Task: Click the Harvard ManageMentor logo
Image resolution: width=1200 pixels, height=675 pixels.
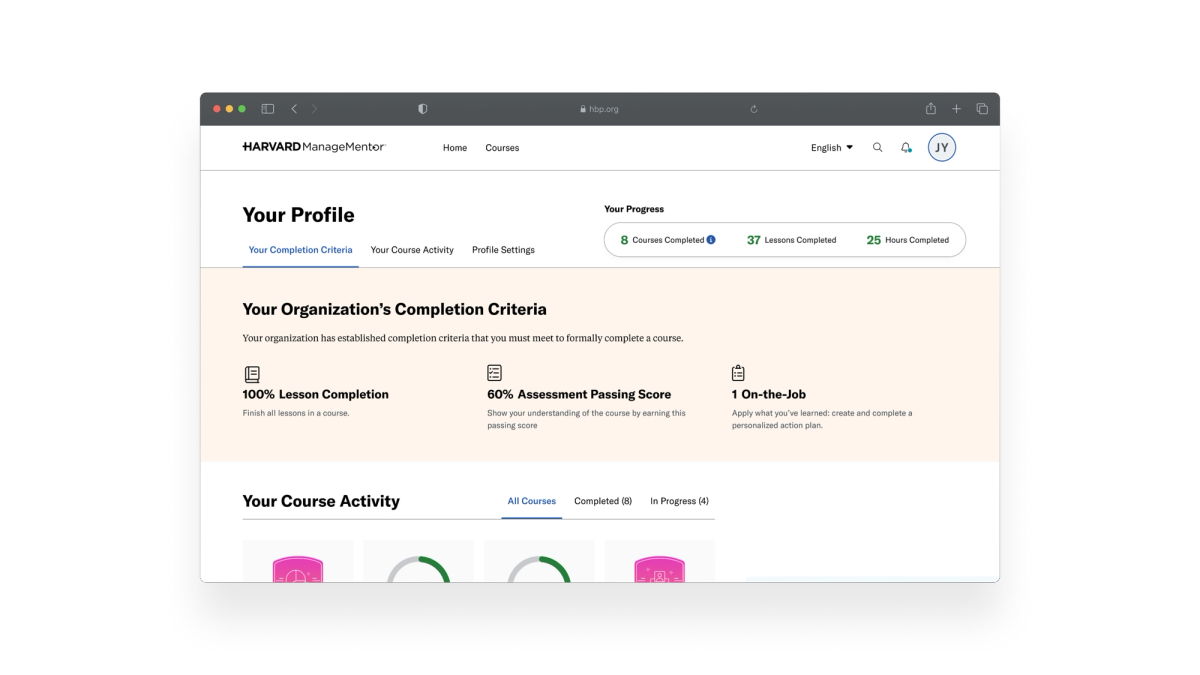Action: pyautogui.click(x=314, y=147)
